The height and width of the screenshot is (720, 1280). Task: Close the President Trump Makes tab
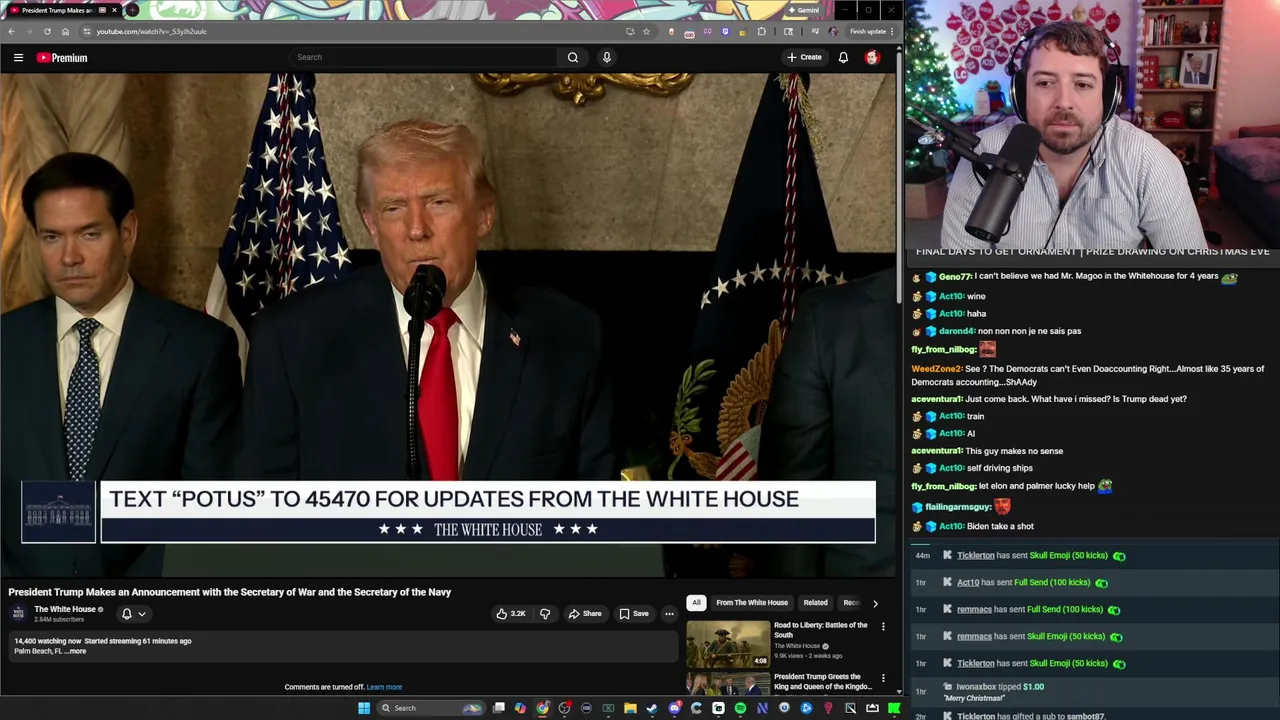[114, 10]
